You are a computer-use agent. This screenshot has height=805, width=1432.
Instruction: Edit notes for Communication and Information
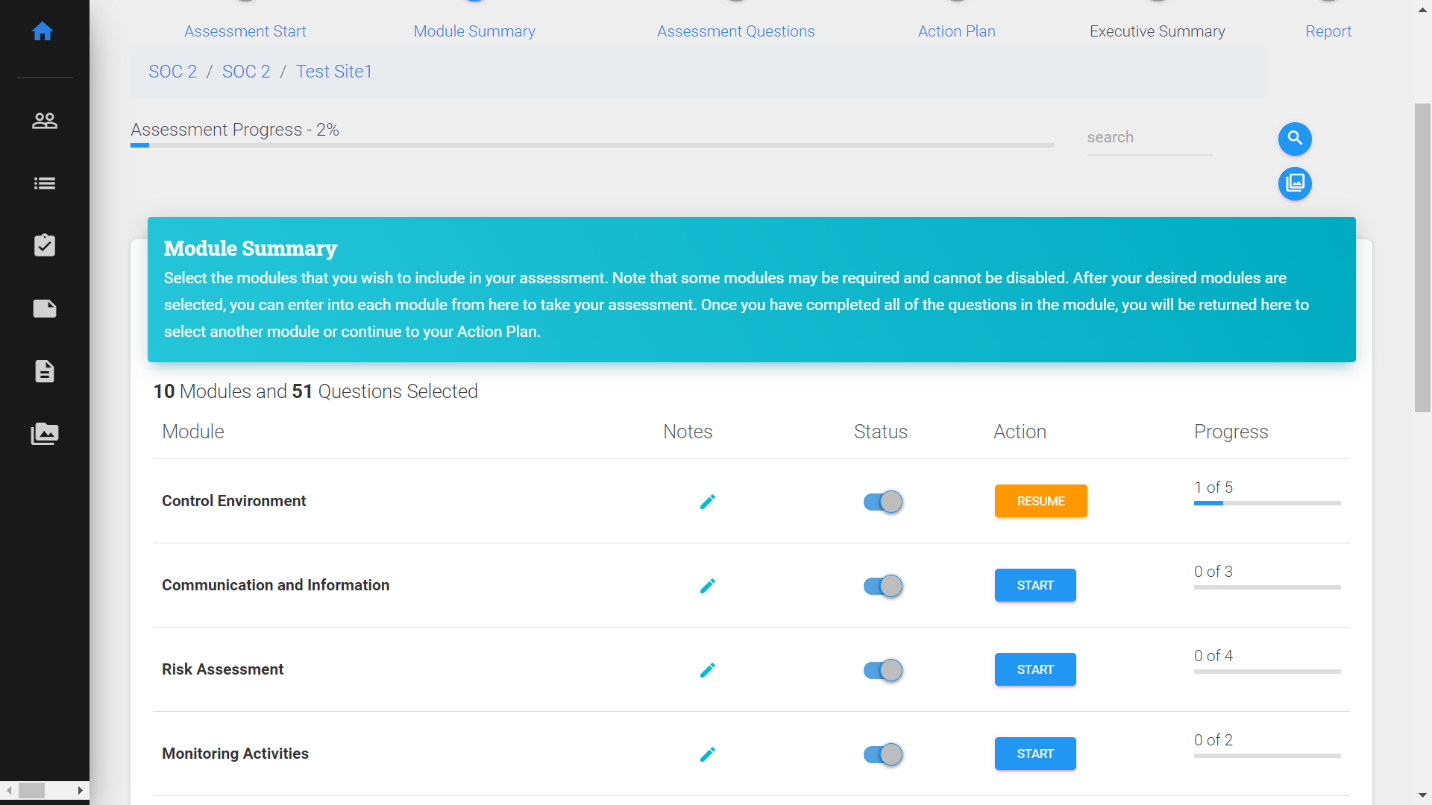(x=708, y=586)
